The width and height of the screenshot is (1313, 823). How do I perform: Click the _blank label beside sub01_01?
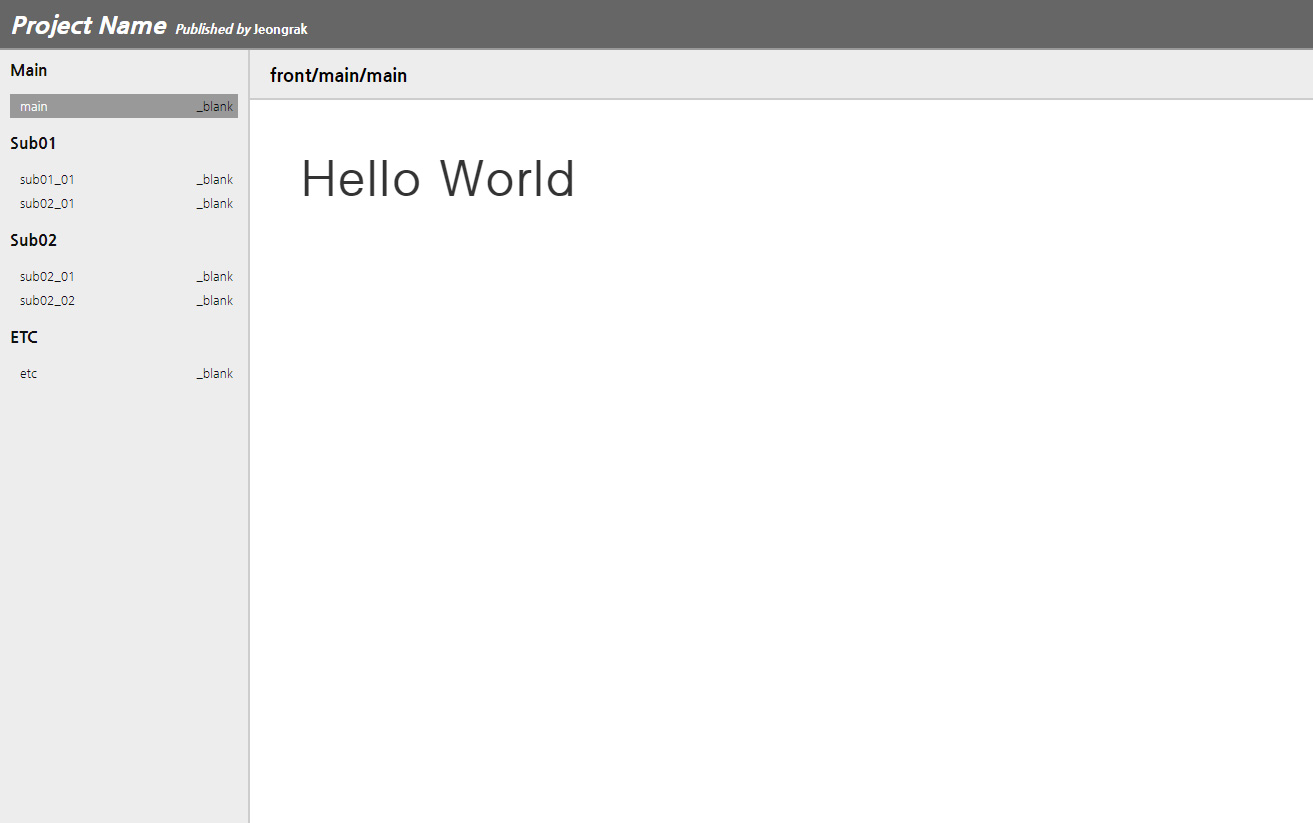pyautogui.click(x=214, y=179)
